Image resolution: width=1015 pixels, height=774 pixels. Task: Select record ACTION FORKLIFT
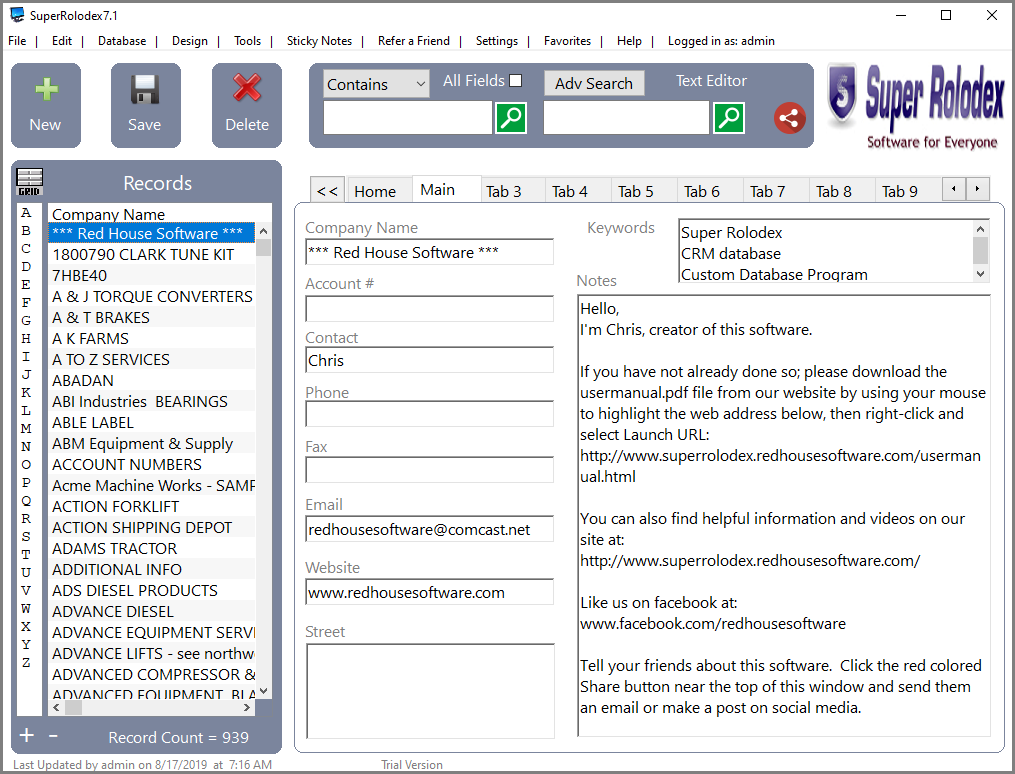coord(152,507)
